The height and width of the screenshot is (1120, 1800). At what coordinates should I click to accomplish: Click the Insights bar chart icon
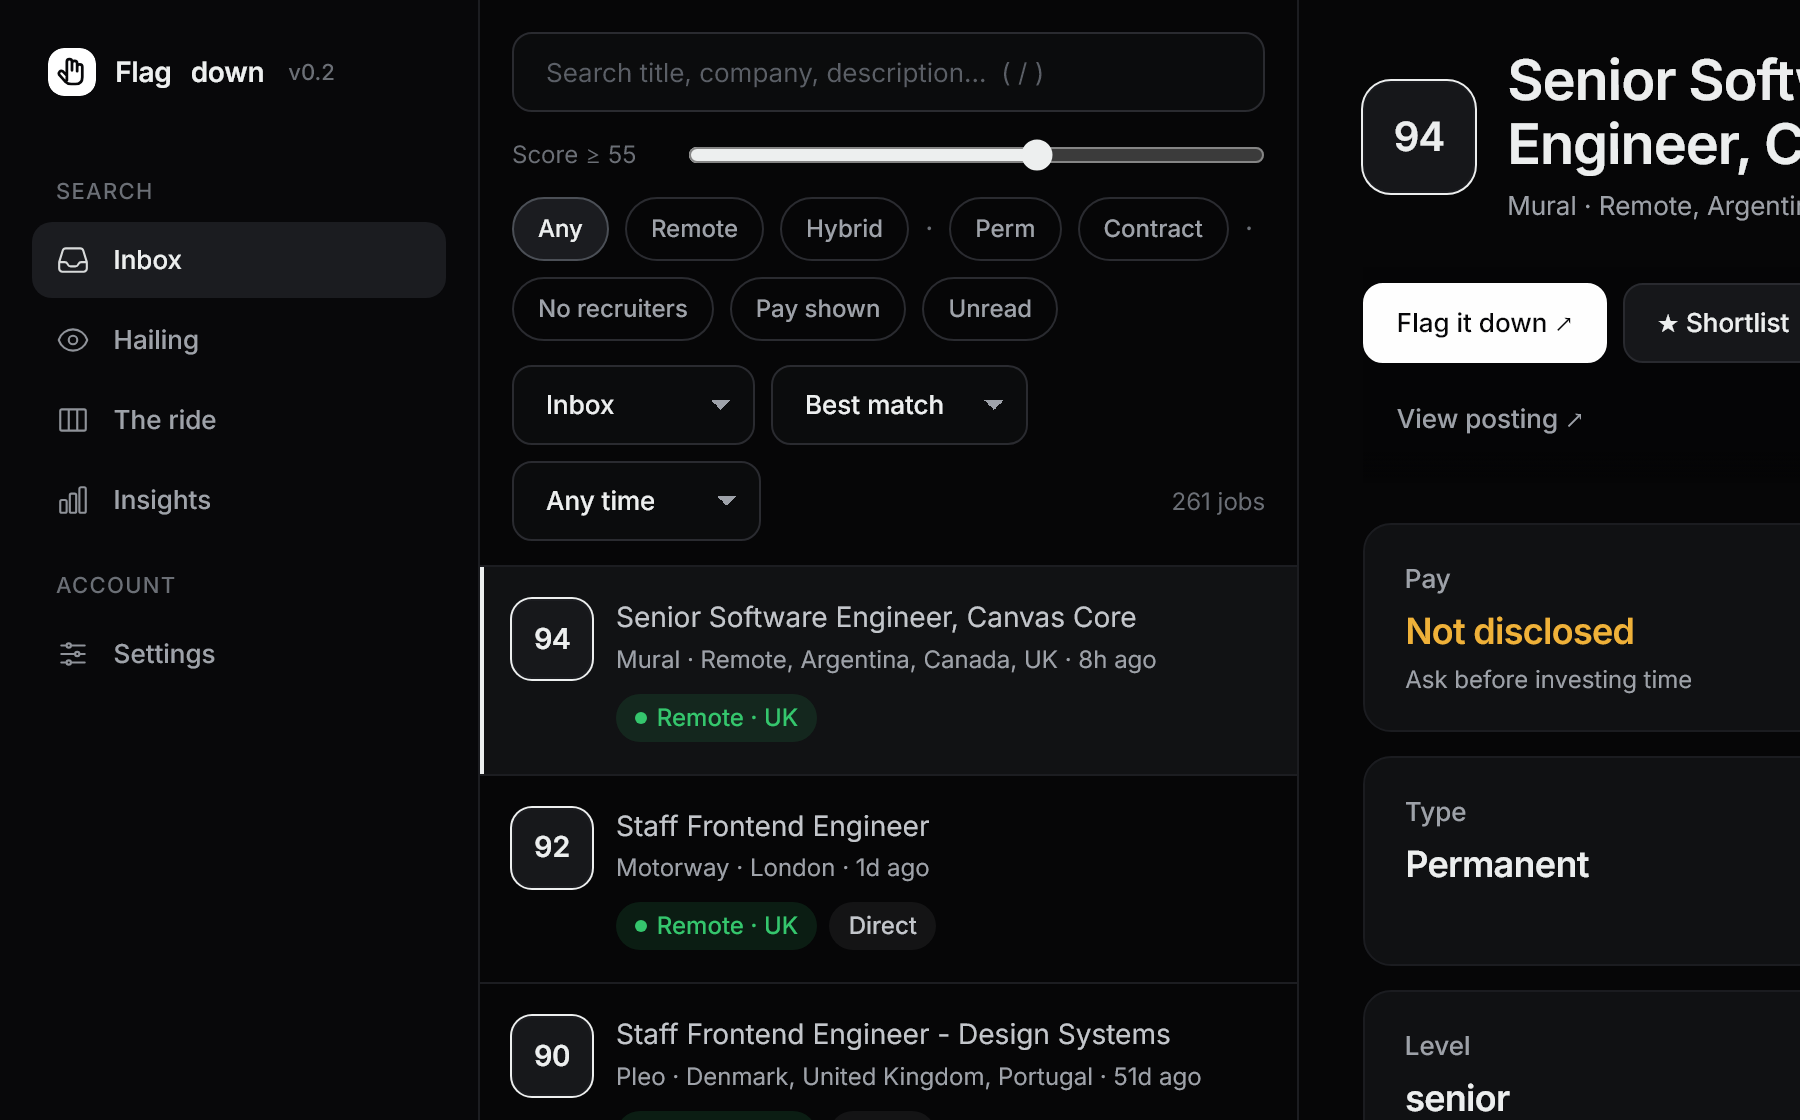(x=73, y=500)
